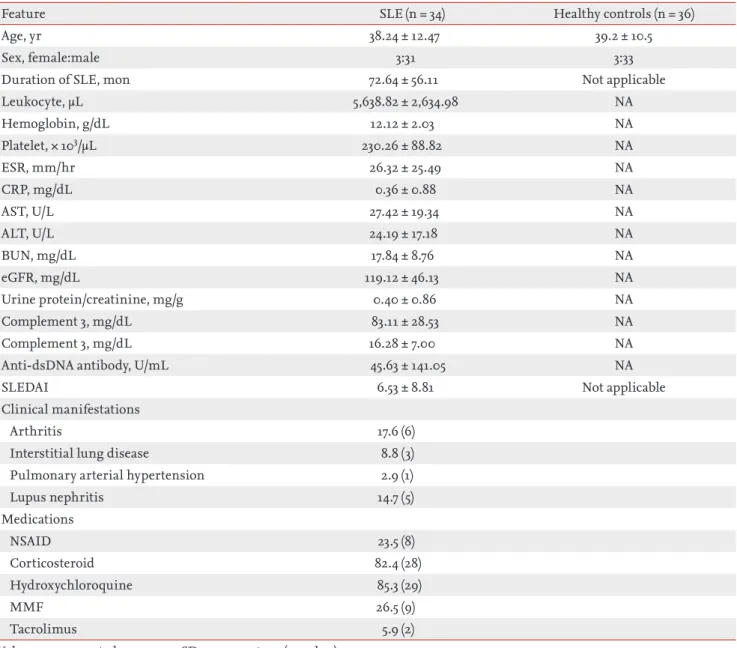Click the 'Tacrolimus' row label
The height and width of the screenshot is (648, 737).
point(43,629)
